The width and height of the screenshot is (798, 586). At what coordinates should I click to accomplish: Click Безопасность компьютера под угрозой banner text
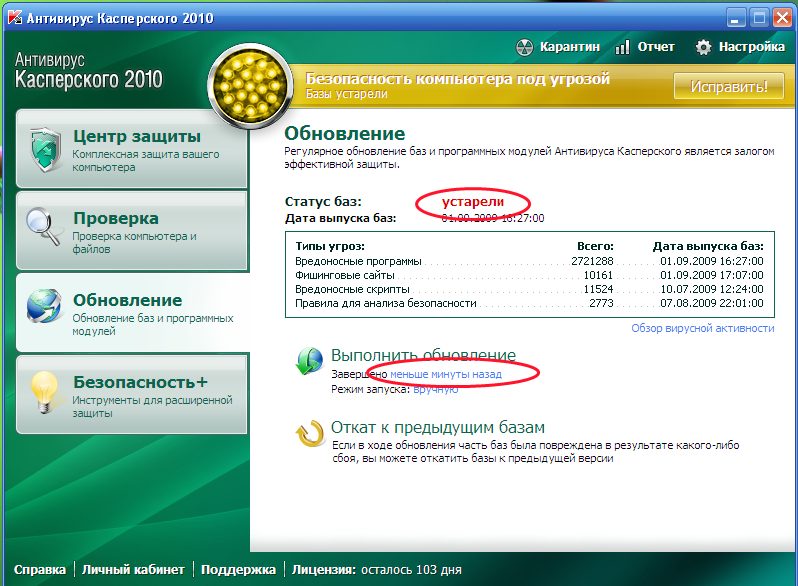[x=458, y=79]
